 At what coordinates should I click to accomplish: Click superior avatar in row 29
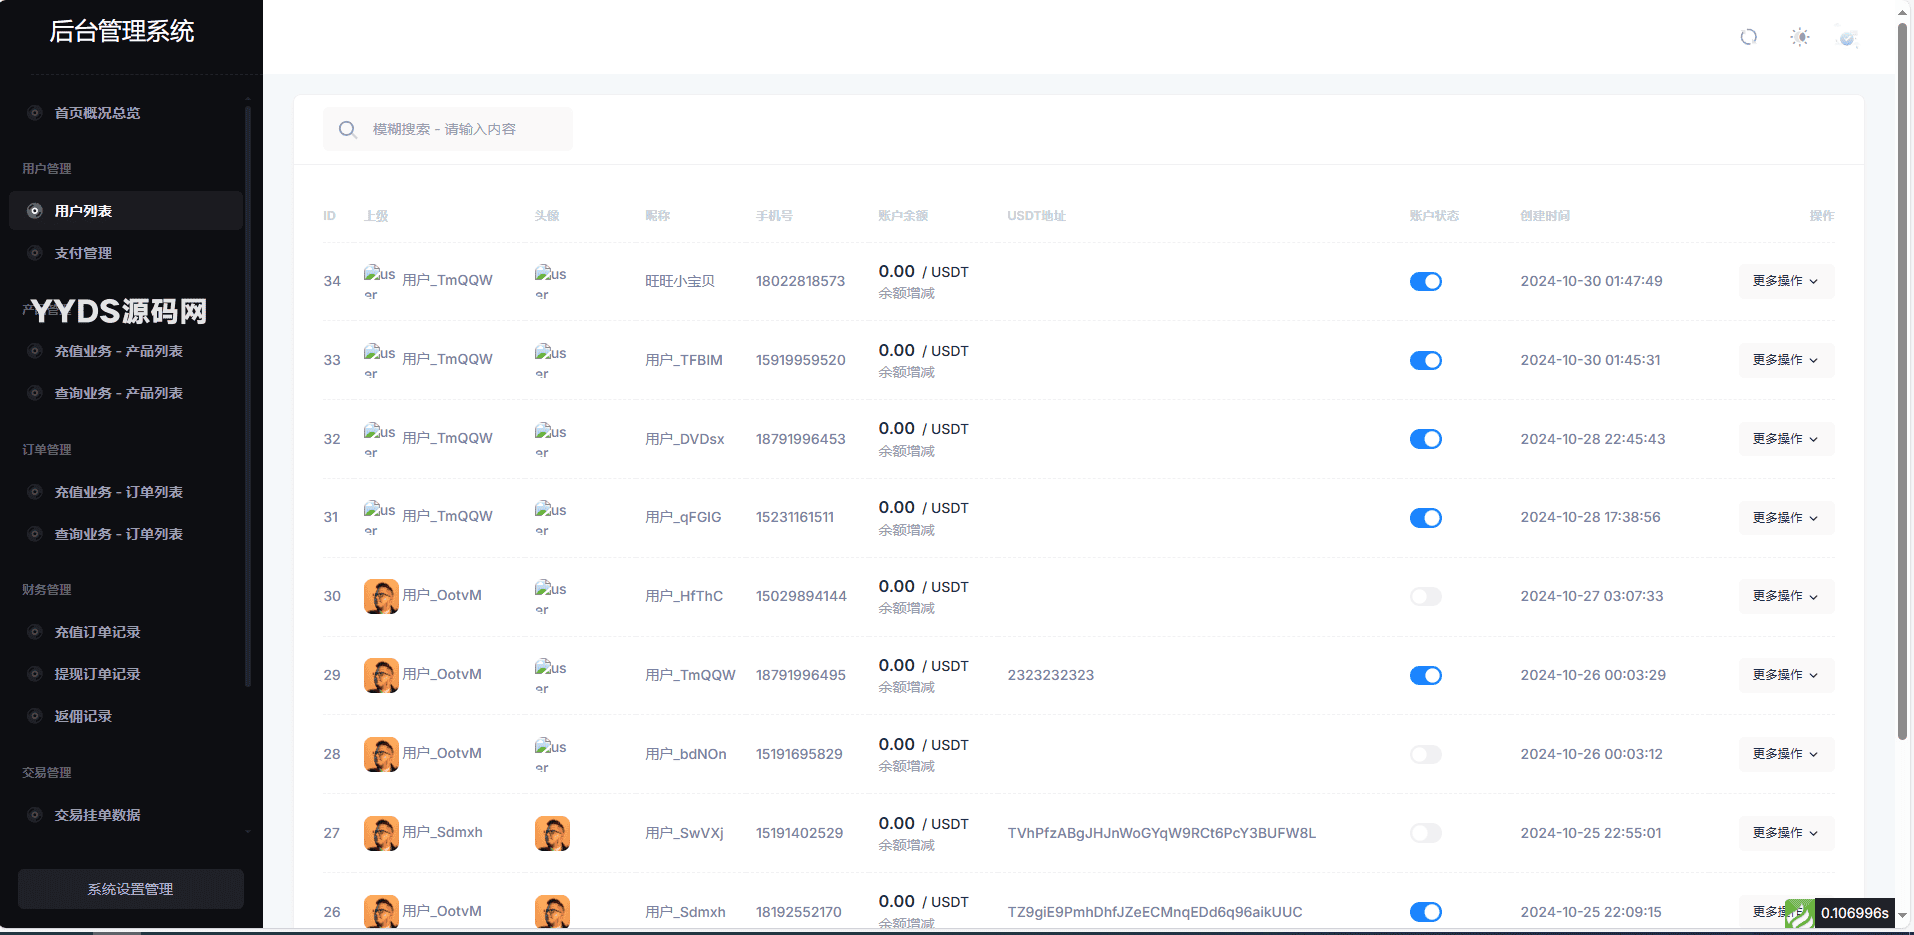(381, 675)
